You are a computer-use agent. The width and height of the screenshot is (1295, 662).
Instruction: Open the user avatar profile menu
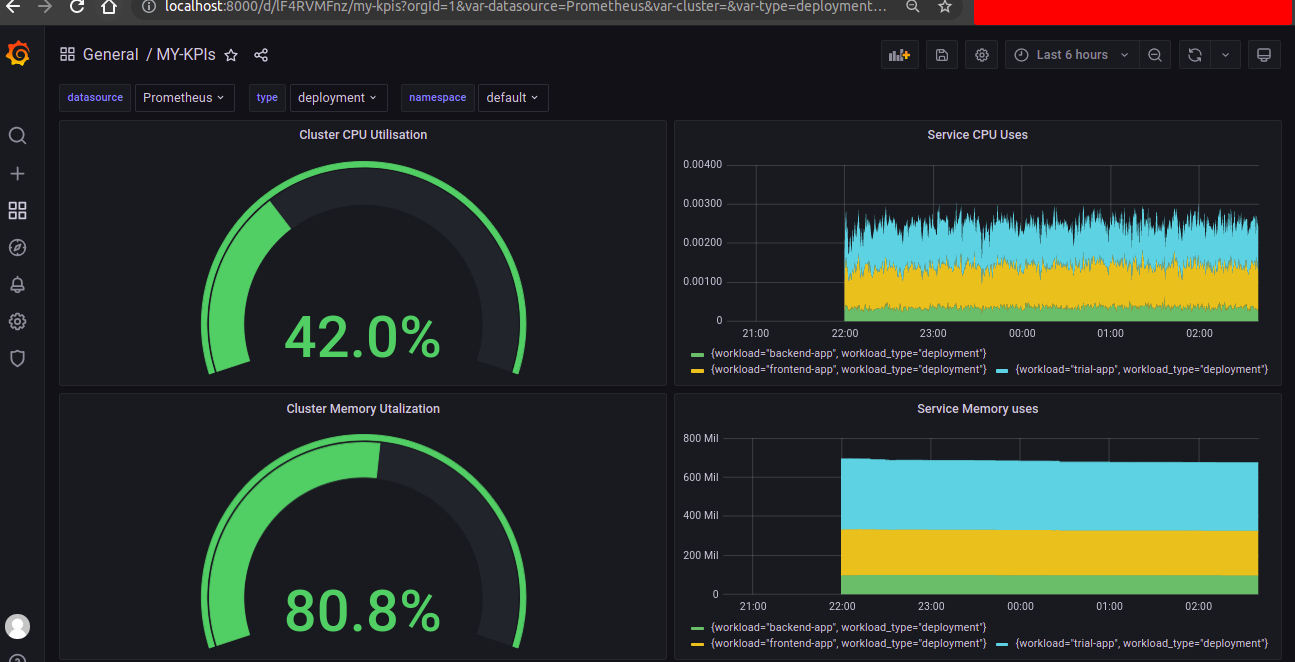click(17, 626)
